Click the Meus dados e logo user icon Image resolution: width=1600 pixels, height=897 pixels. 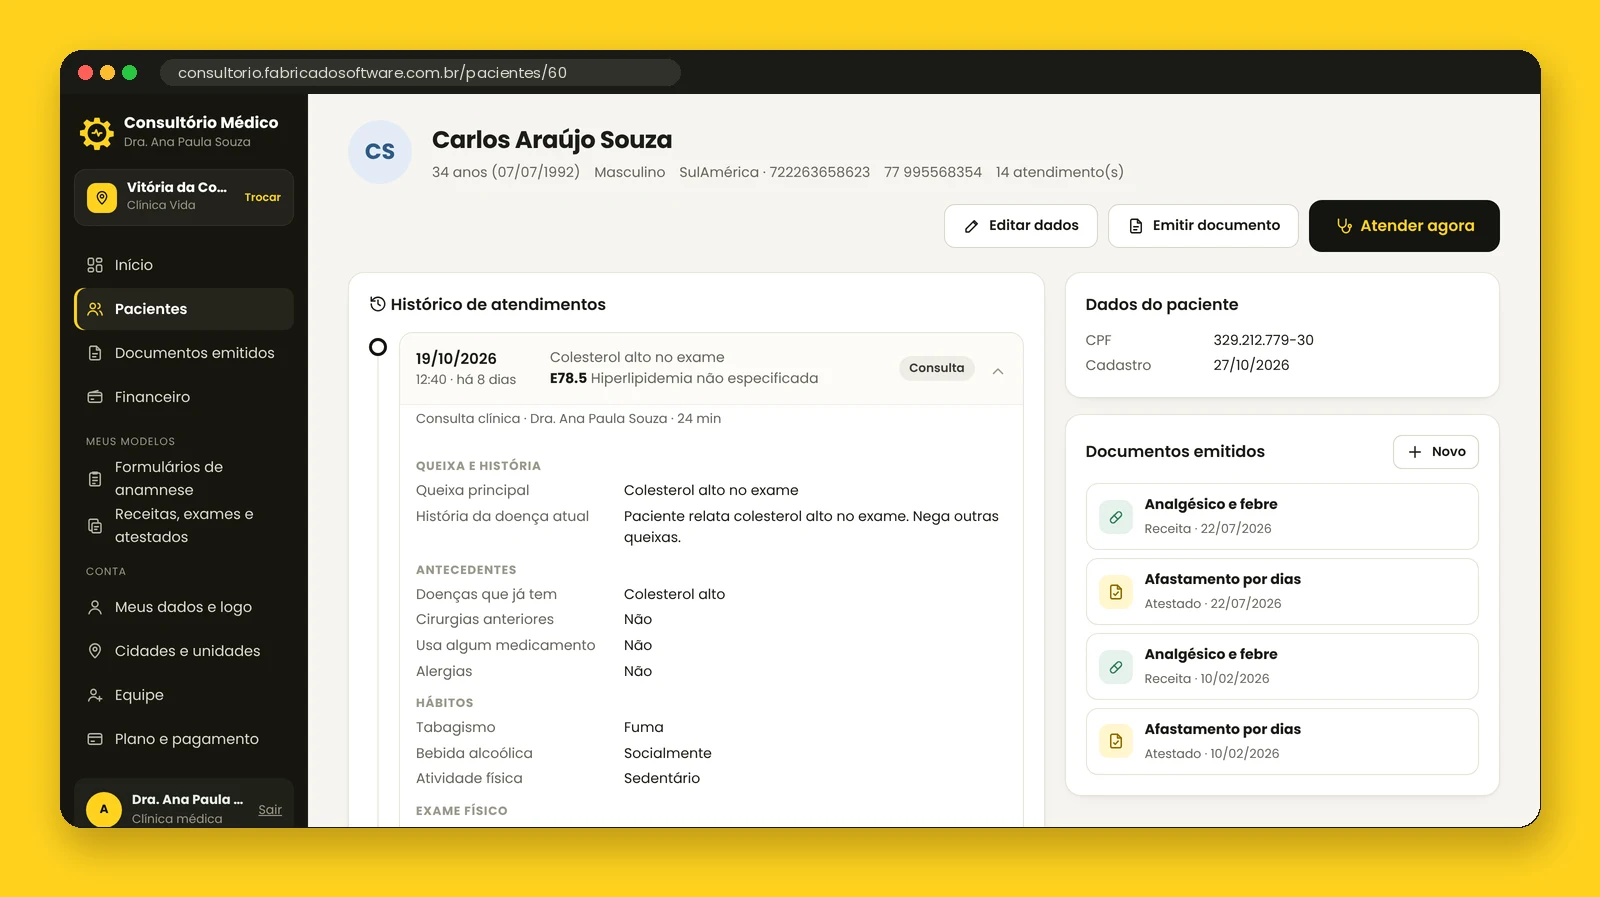[95, 607]
